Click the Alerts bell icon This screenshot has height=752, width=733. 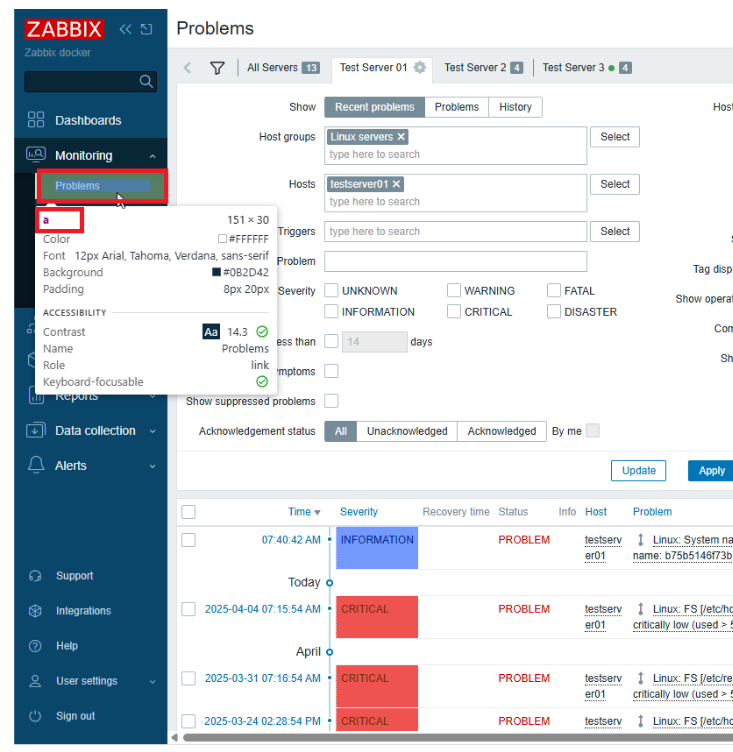point(36,465)
